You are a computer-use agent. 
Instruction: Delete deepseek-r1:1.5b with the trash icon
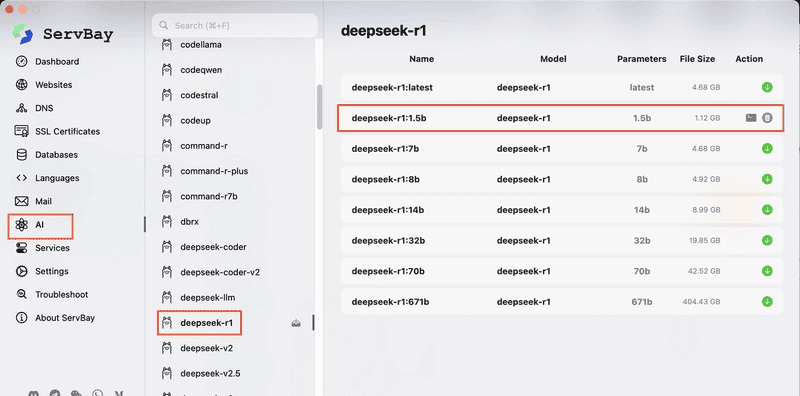(767, 118)
